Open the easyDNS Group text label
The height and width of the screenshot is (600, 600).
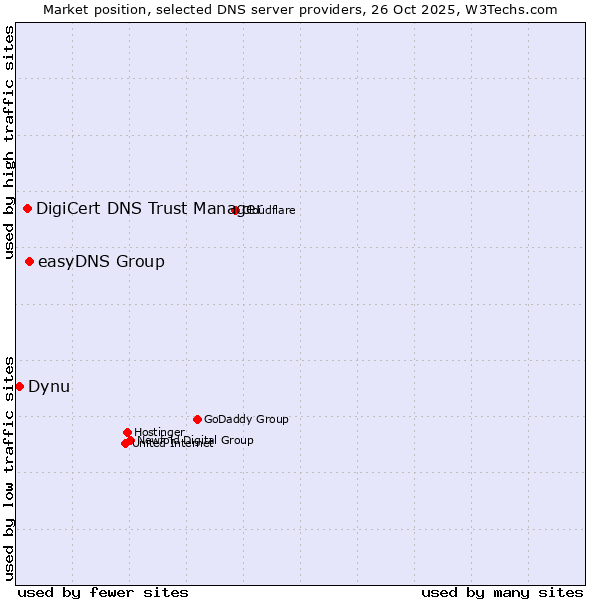(101, 262)
